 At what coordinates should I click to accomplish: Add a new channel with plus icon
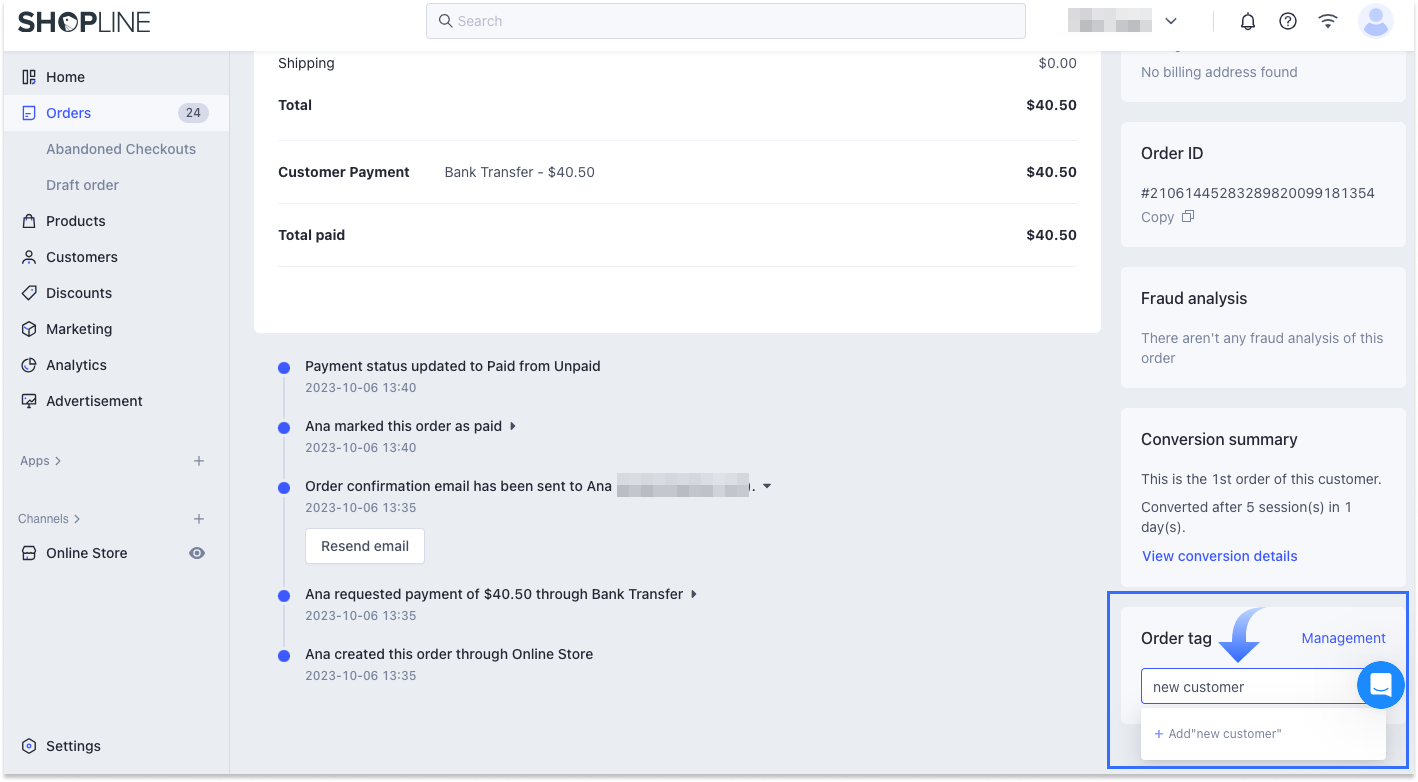click(199, 519)
